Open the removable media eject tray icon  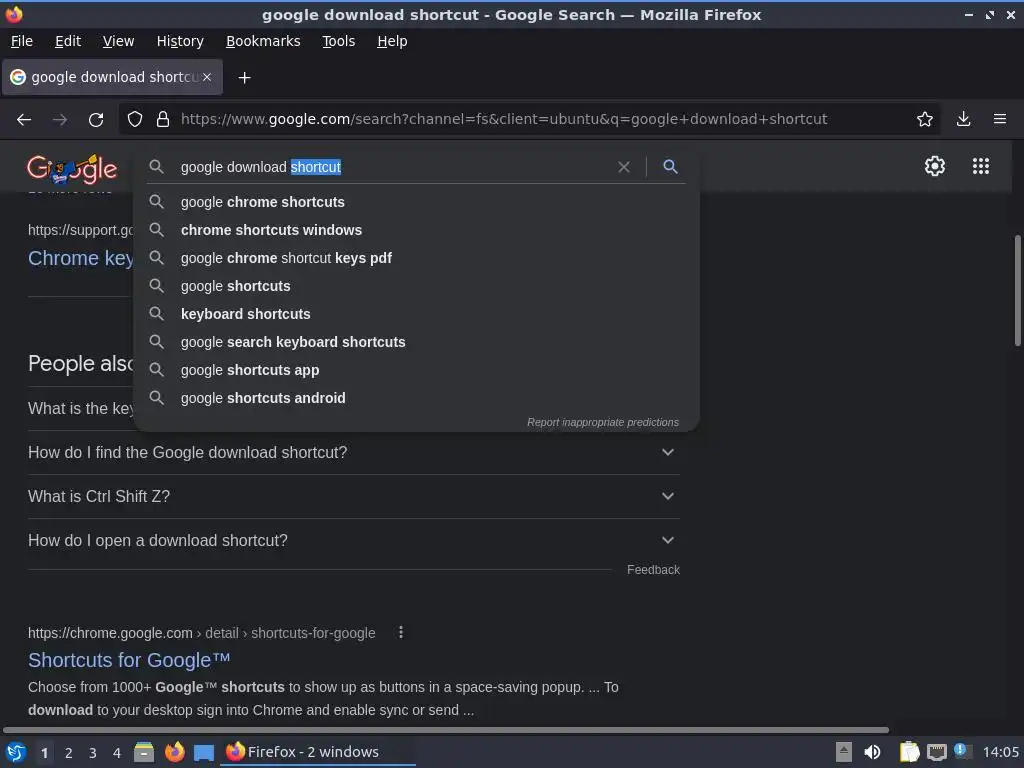[844, 752]
